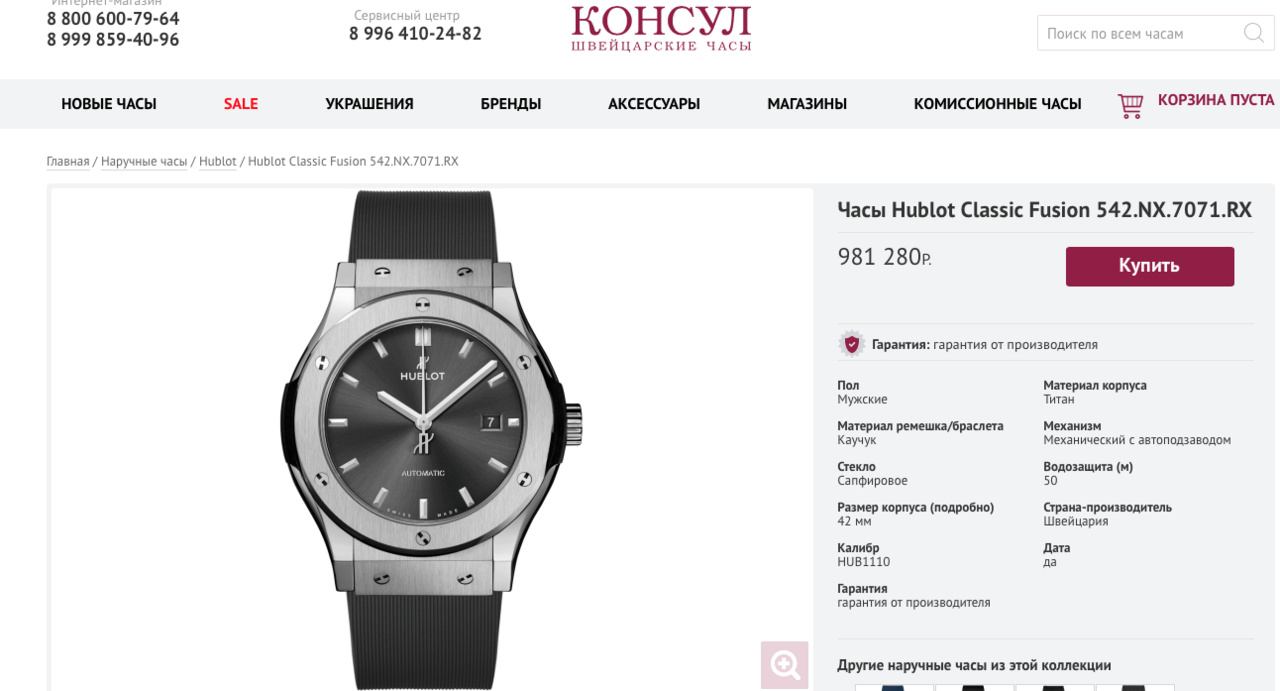
Task: Click the warranty shield icon
Action: tap(851, 344)
